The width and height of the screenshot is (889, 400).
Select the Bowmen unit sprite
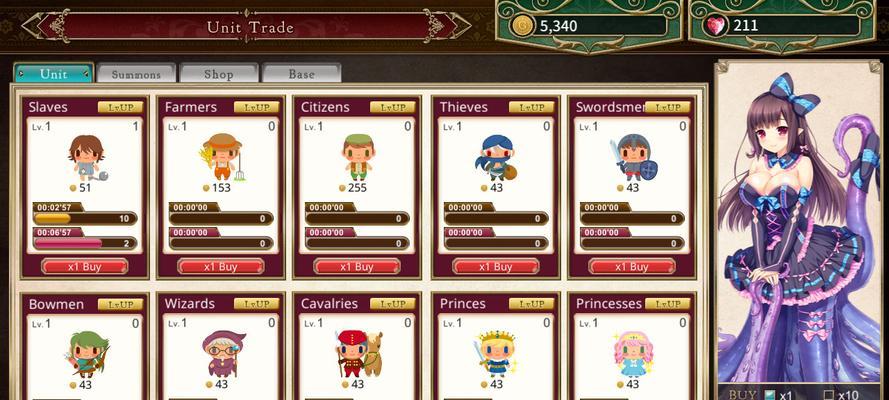[88, 354]
